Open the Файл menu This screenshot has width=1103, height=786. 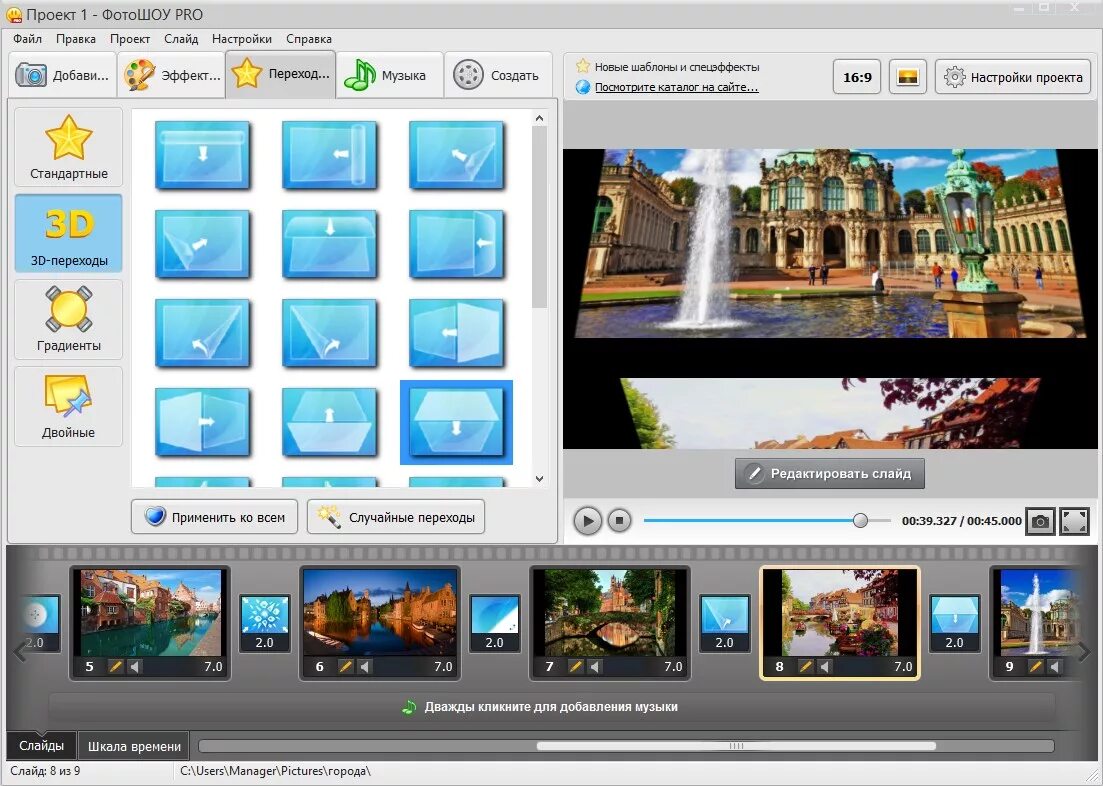[27, 39]
